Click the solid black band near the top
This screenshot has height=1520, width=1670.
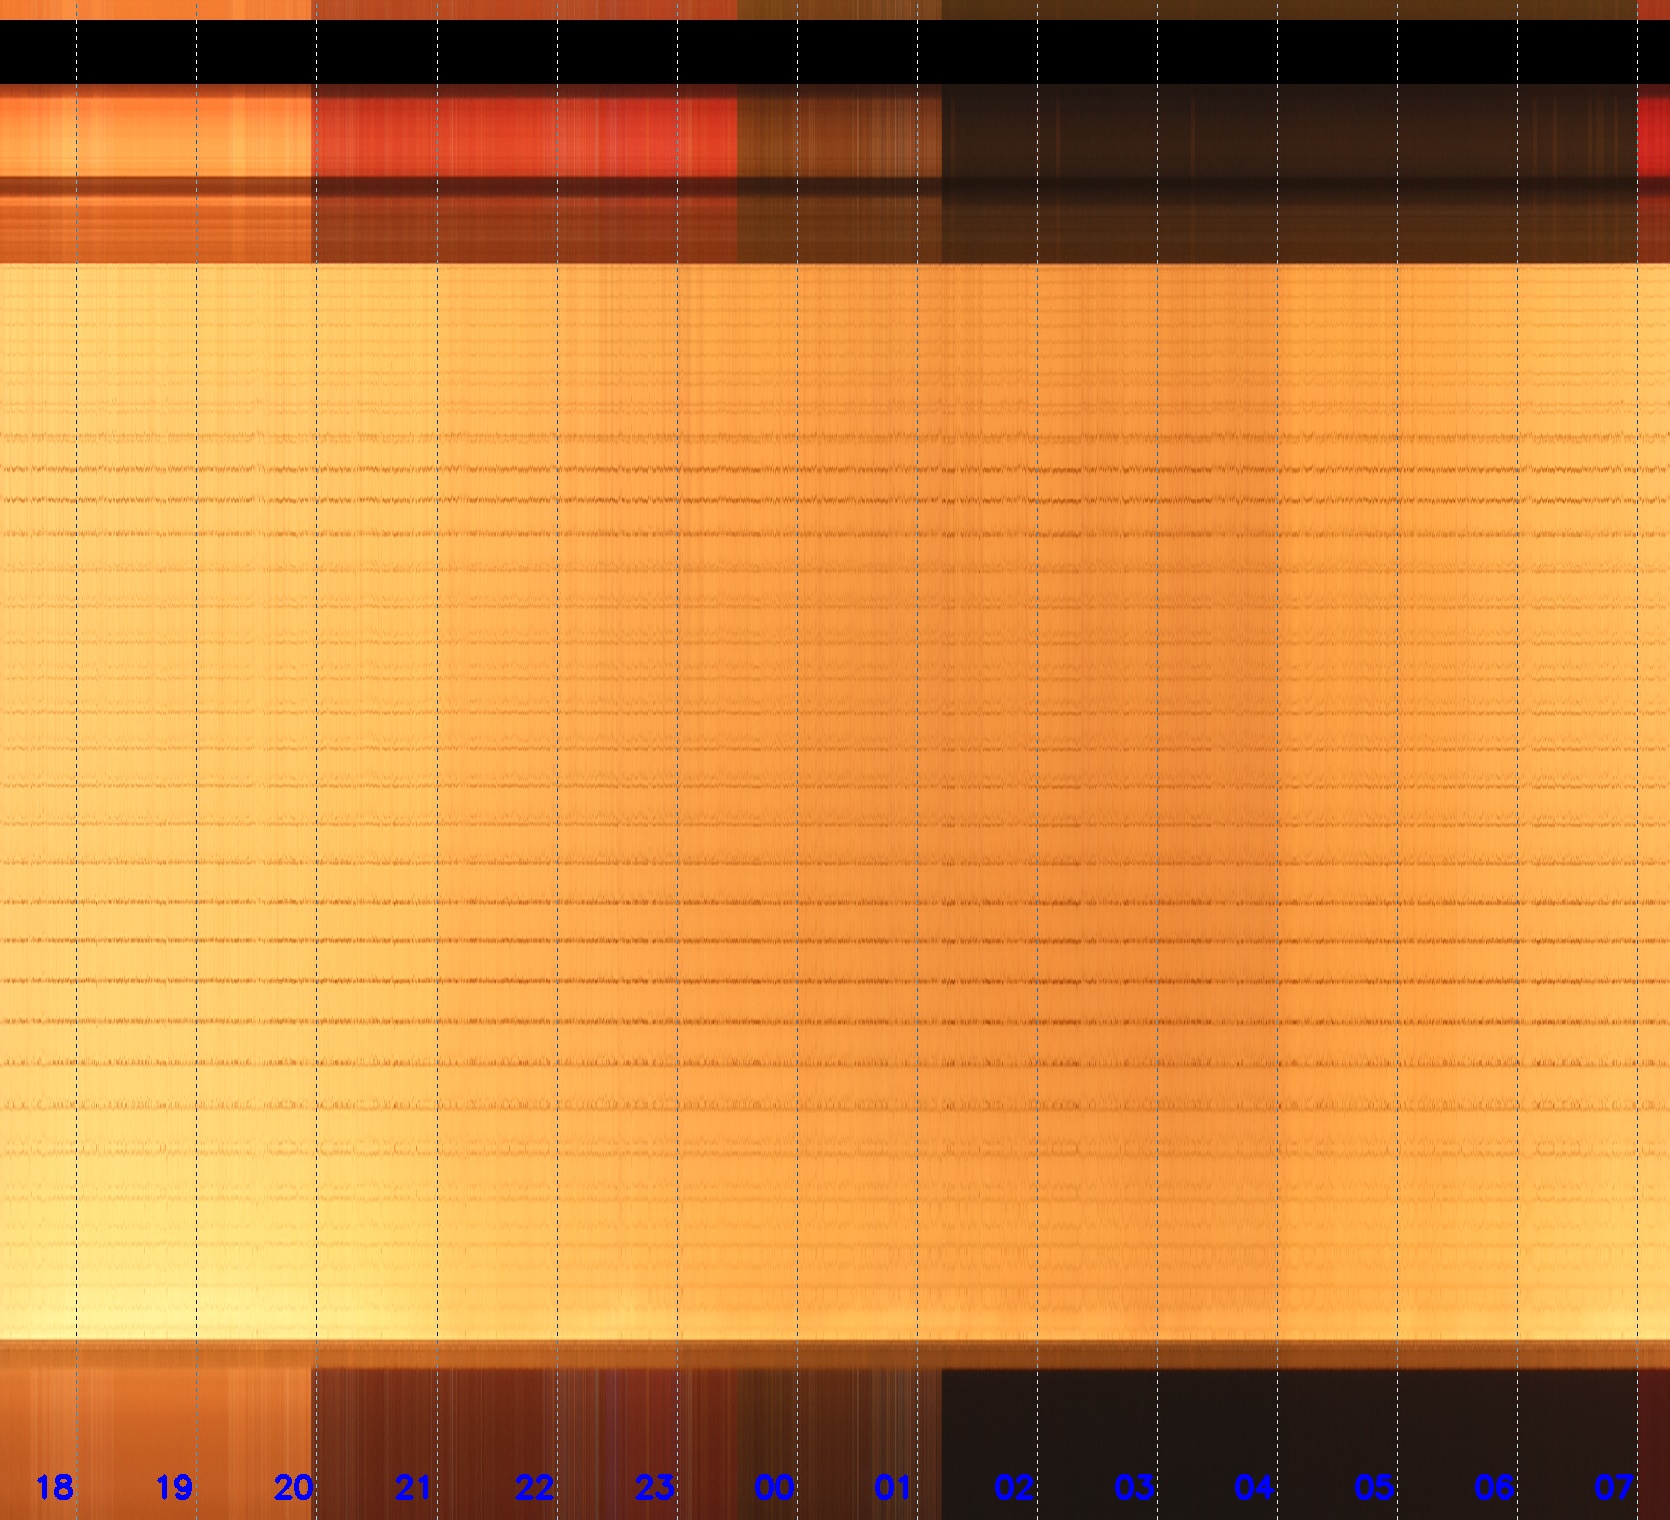835,52
